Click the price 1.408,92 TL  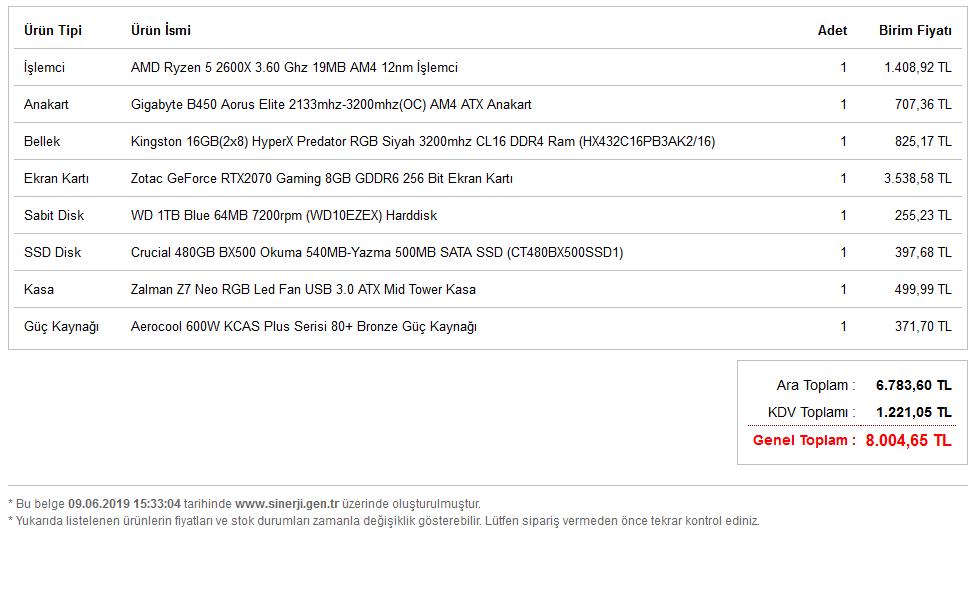[918, 67]
